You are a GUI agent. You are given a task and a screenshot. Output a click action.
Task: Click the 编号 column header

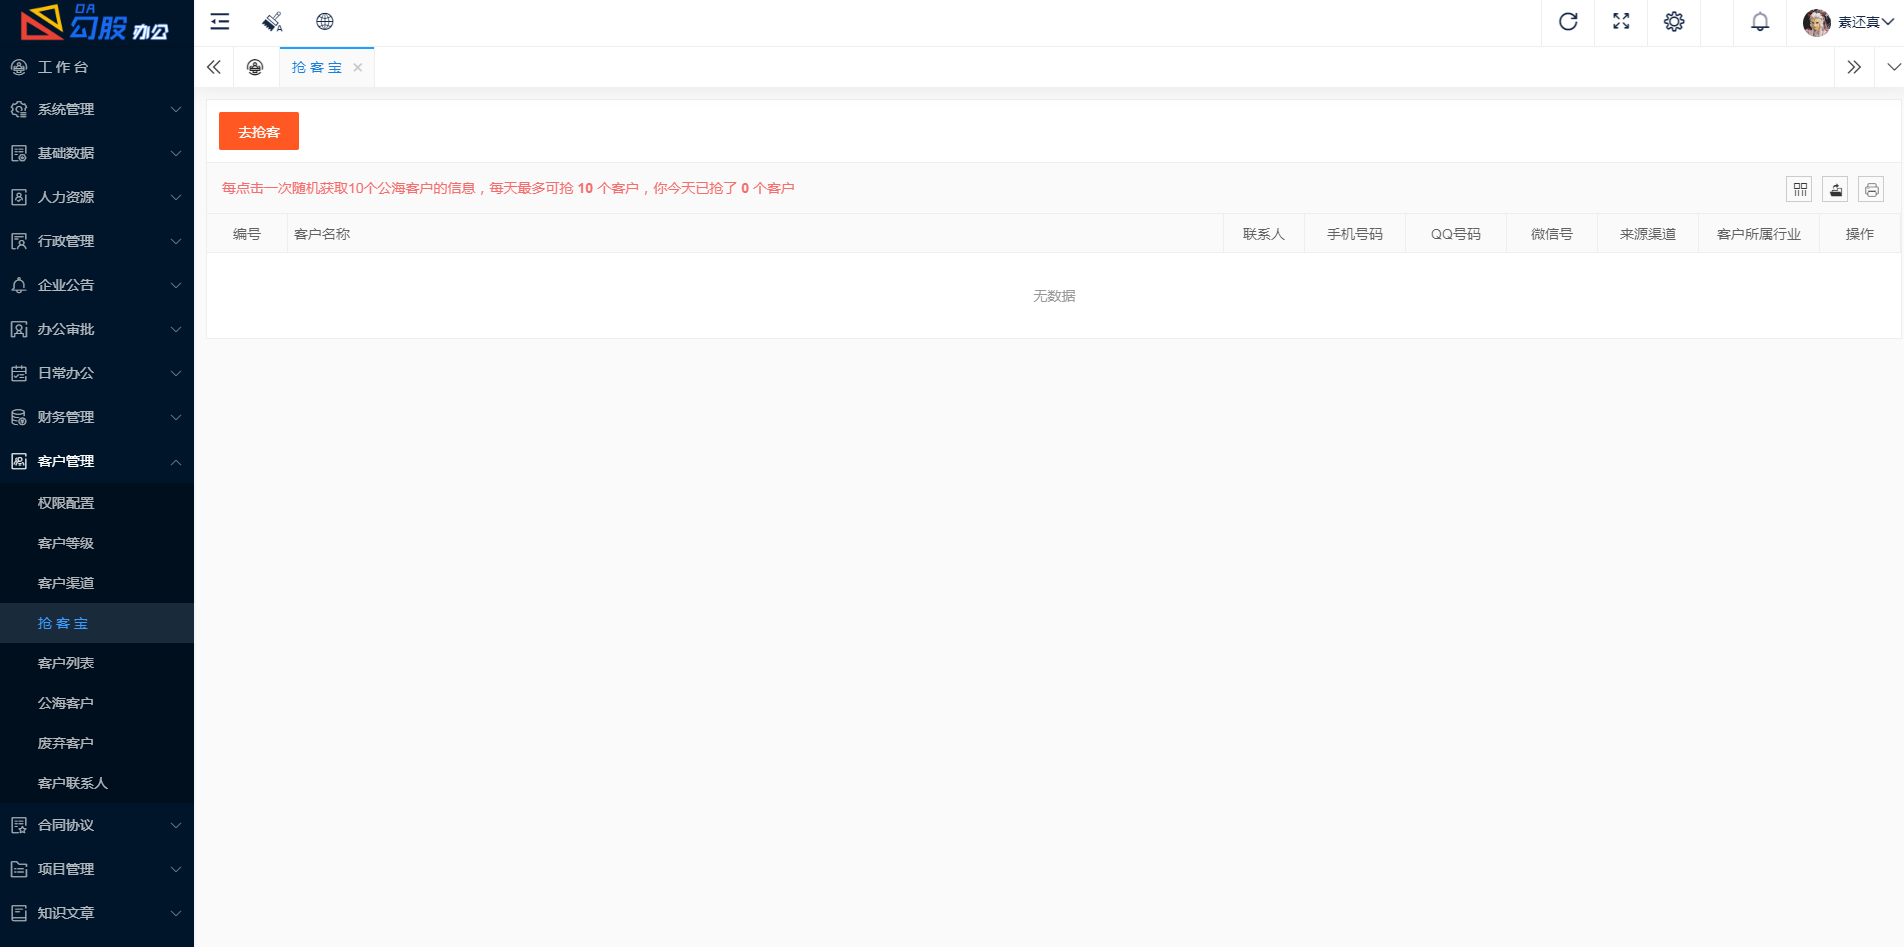coord(247,234)
